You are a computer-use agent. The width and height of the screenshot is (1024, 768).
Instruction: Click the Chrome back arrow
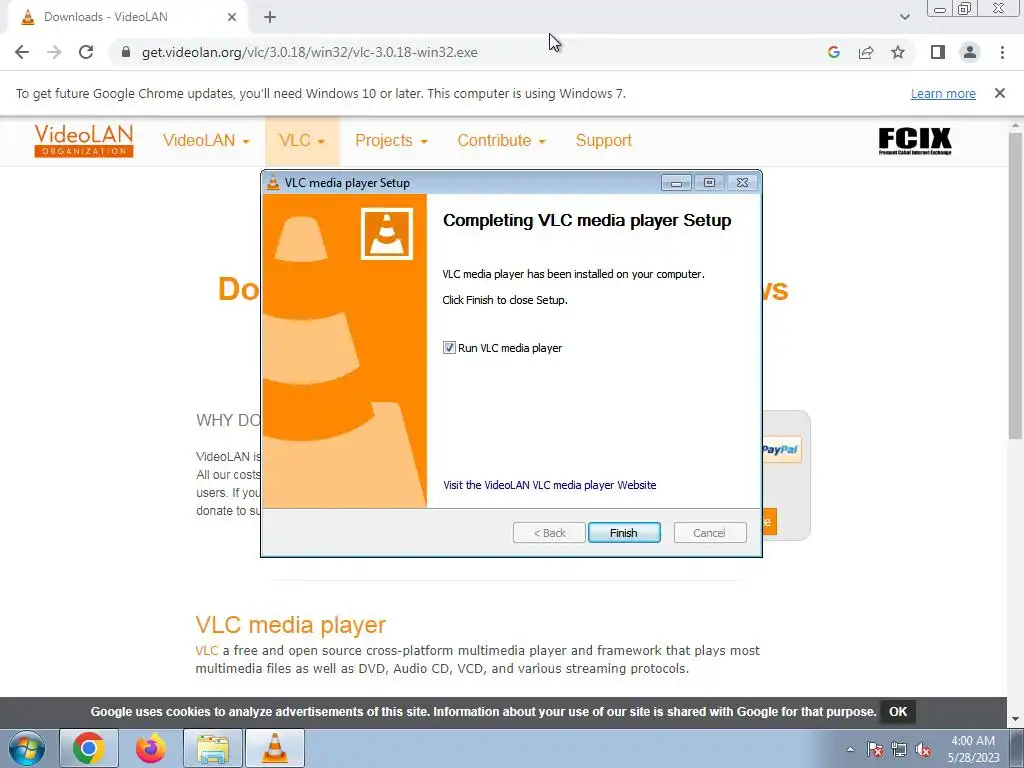[x=22, y=52]
